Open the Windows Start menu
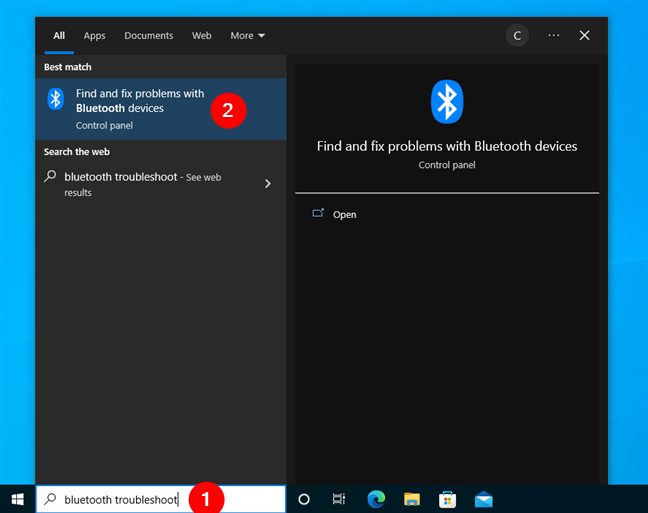Viewport: 648px width, 513px height. (17, 499)
